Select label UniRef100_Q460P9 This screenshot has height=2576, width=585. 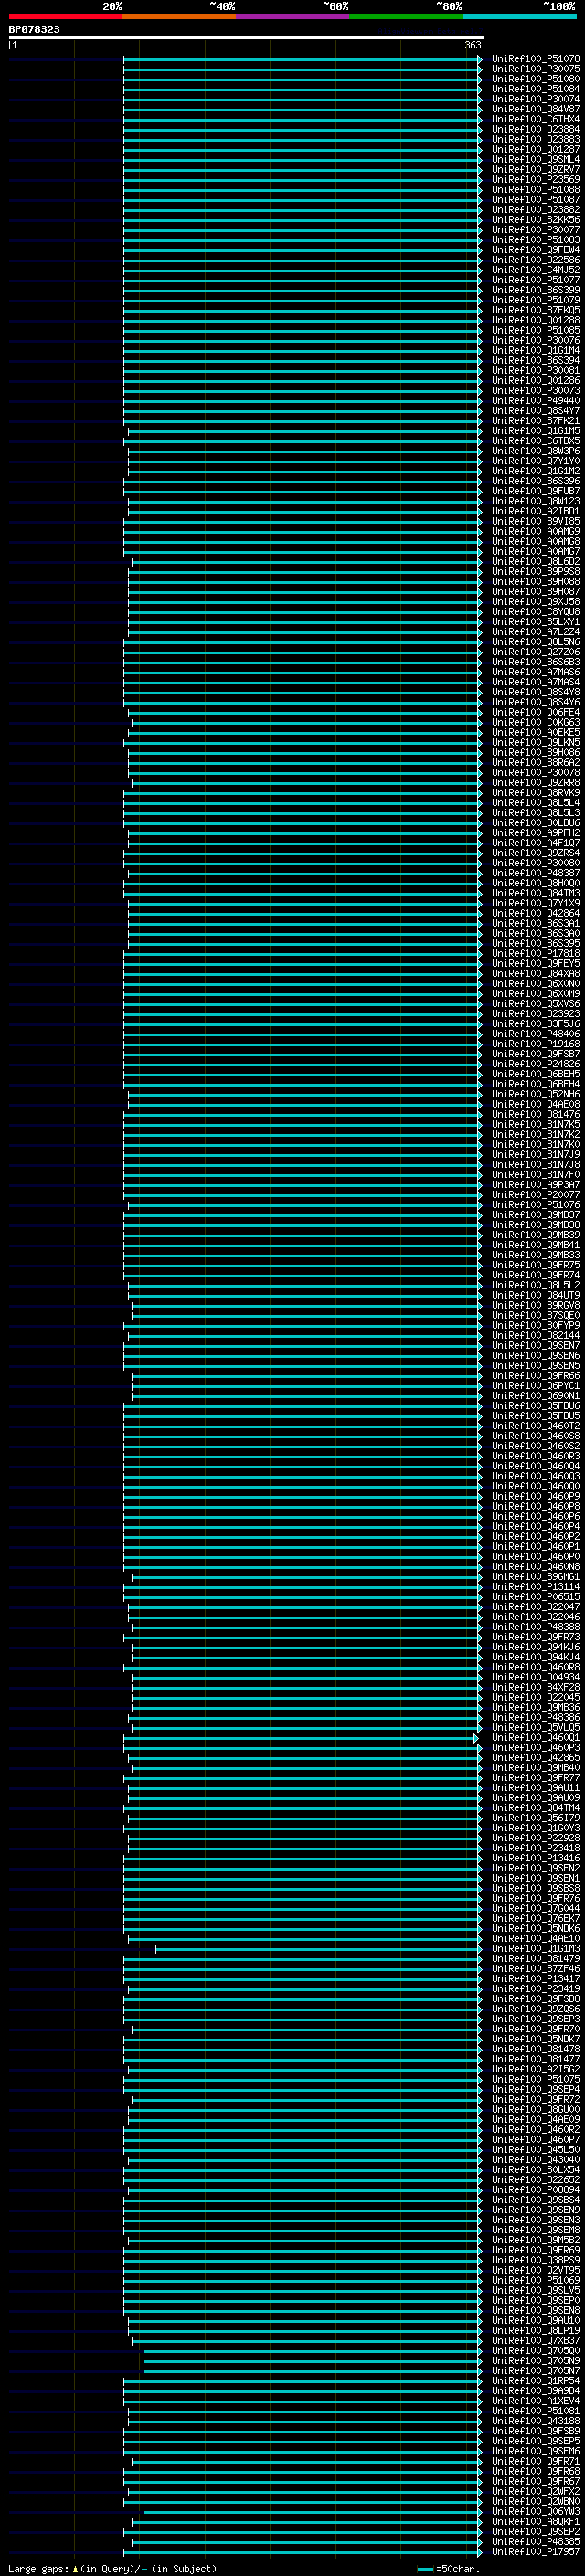tap(536, 1497)
